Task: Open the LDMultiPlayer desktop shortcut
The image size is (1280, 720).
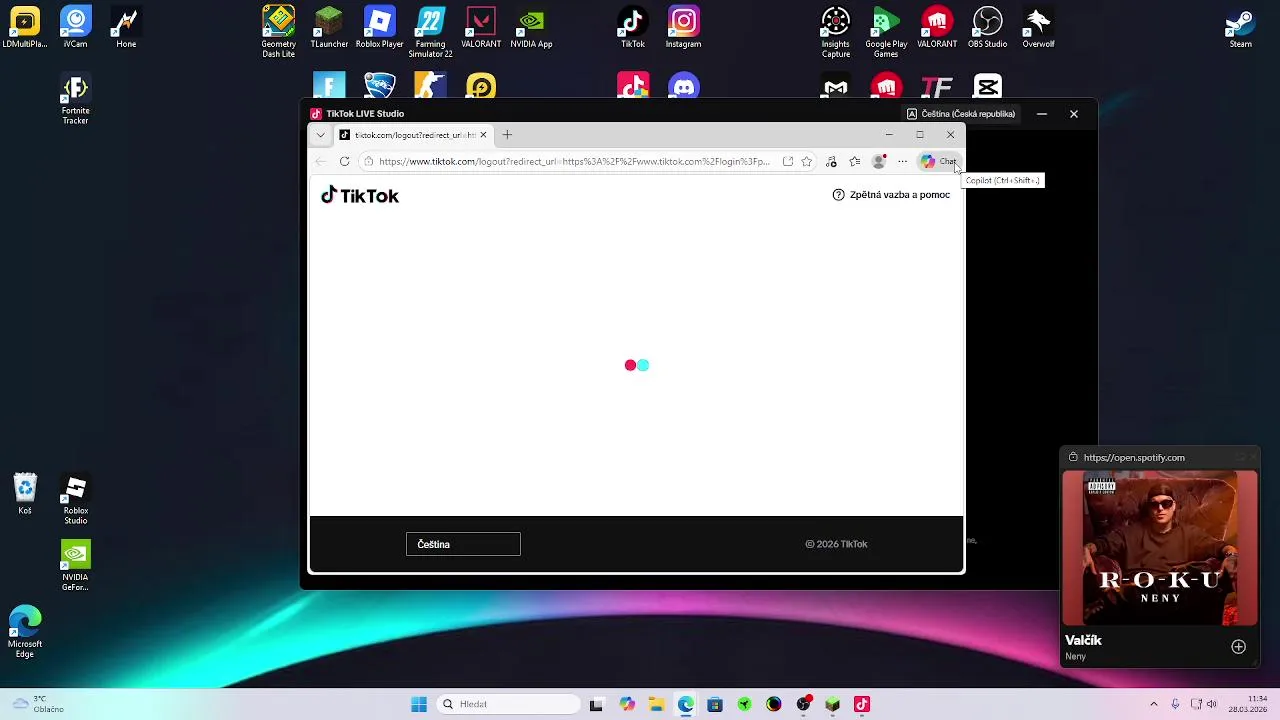Action: pos(25,27)
